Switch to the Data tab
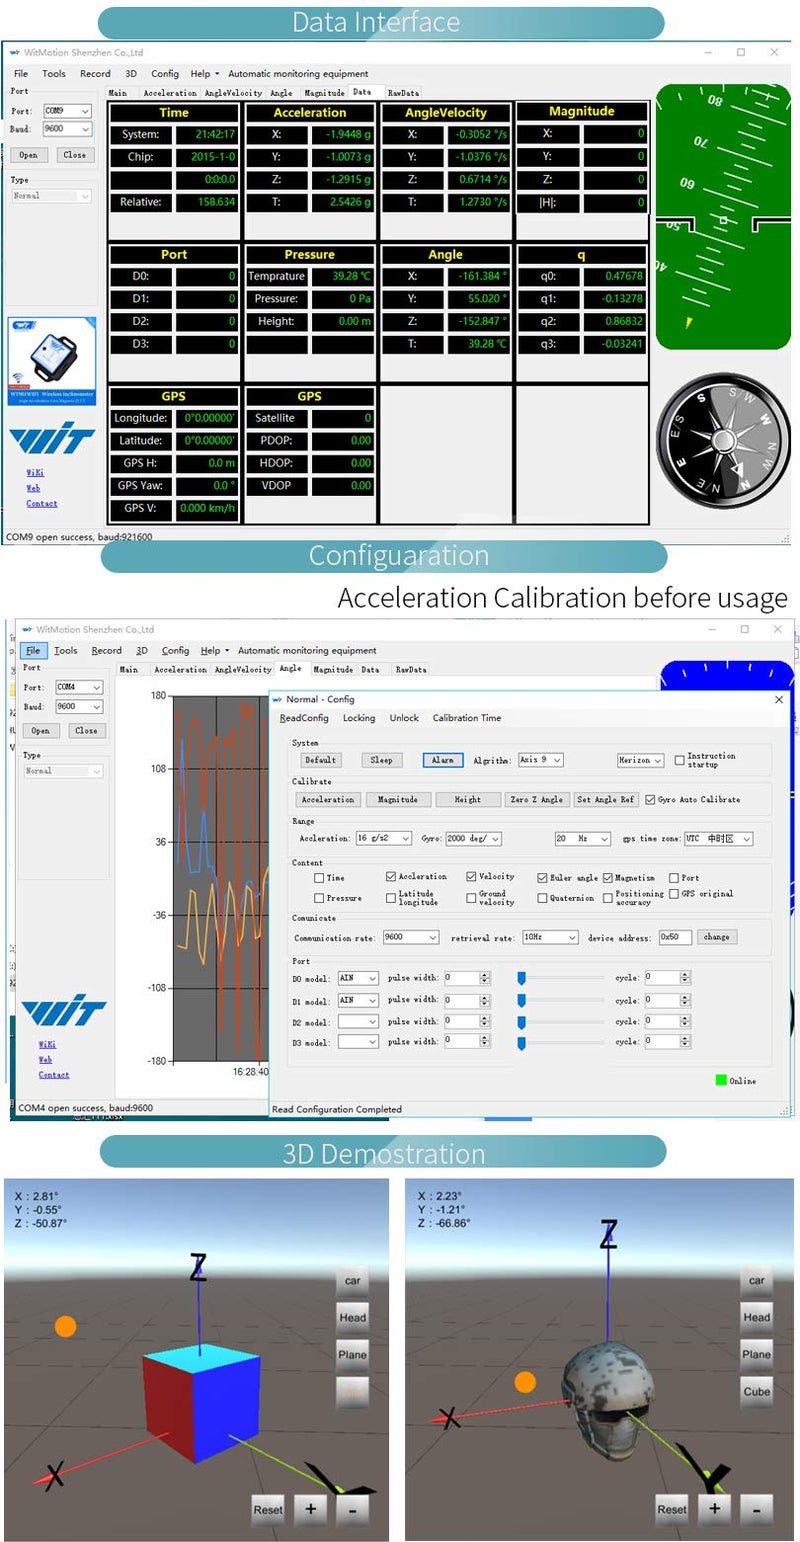 (362, 92)
